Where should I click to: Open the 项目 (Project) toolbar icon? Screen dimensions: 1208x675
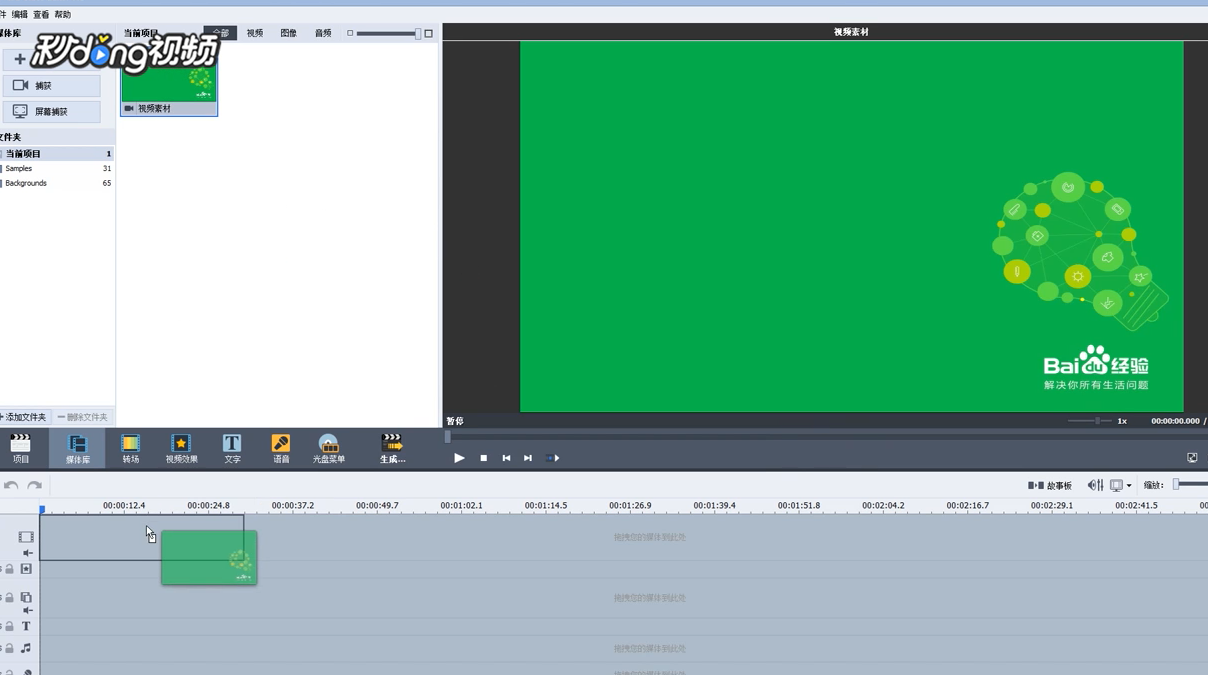coord(20,448)
